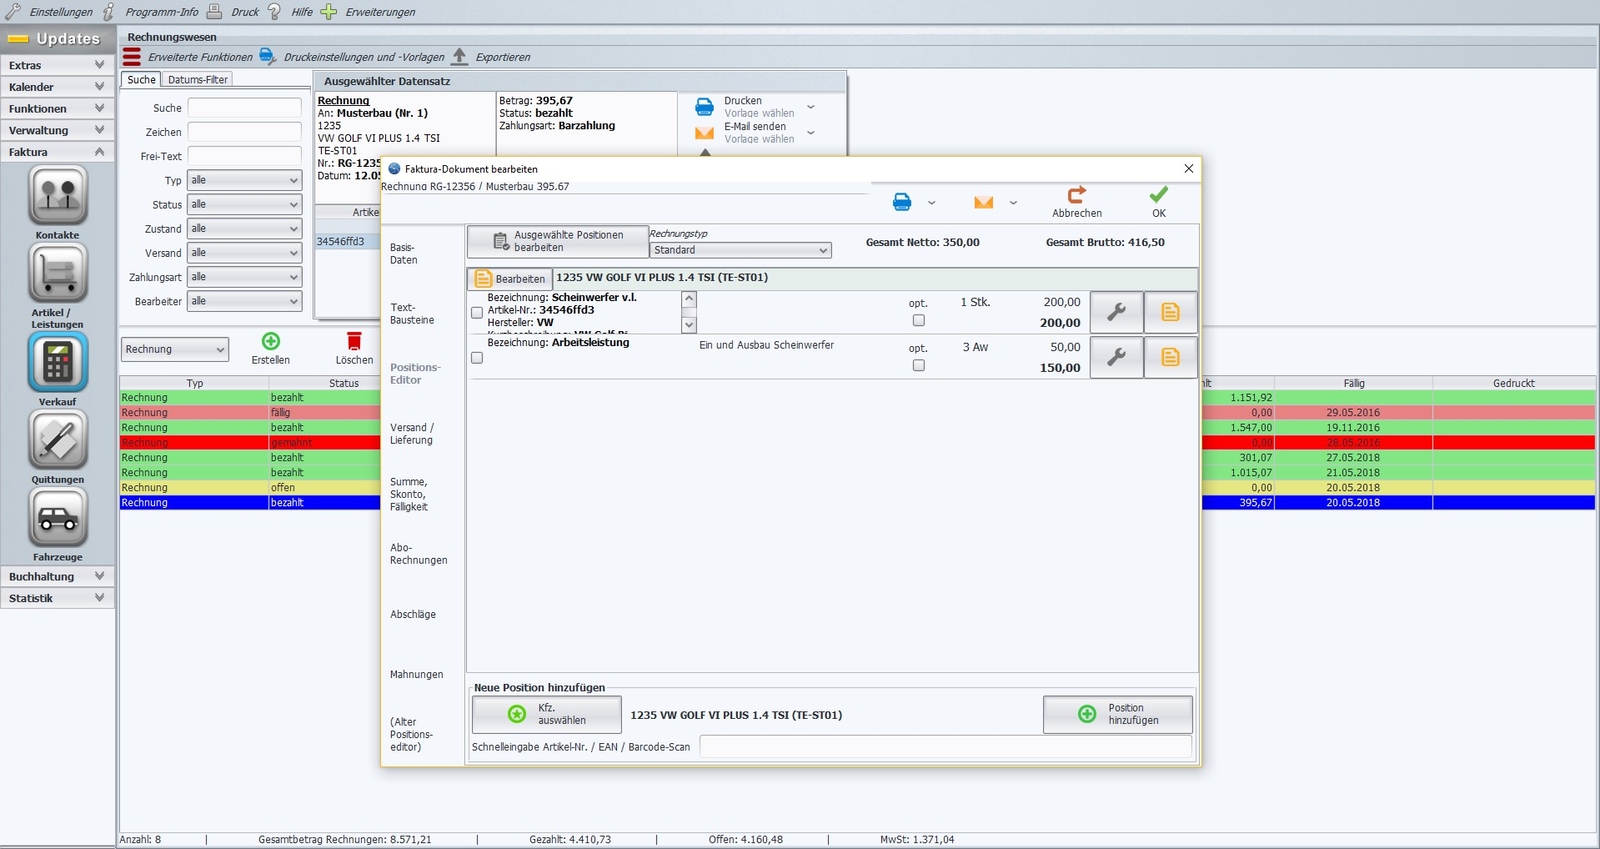Image resolution: width=1600 pixels, height=849 pixels.
Task: Expand Kalender sidebar section
Action: click(57, 87)
